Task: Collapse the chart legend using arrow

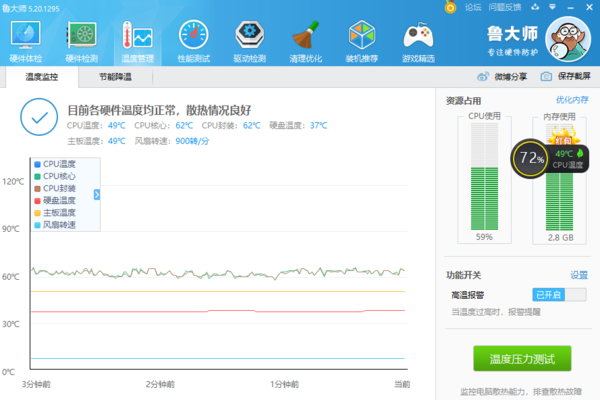Action: pos(98,194)
